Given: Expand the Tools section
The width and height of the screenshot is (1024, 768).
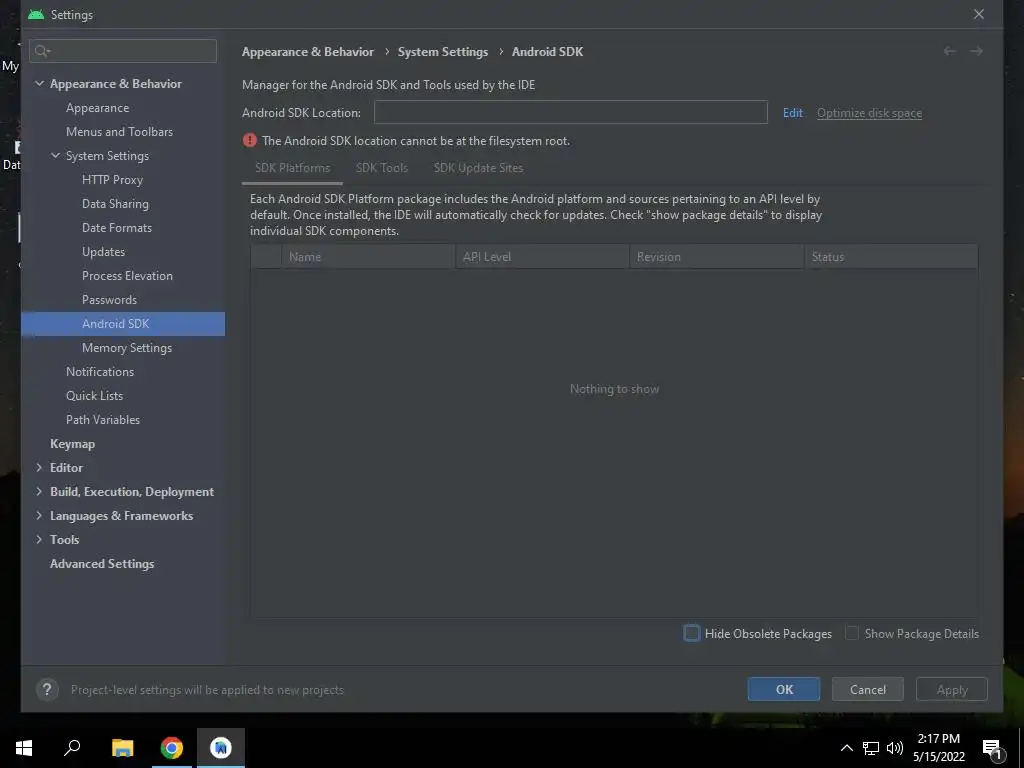Looking at the screenshot, I should tap(39, 539).
